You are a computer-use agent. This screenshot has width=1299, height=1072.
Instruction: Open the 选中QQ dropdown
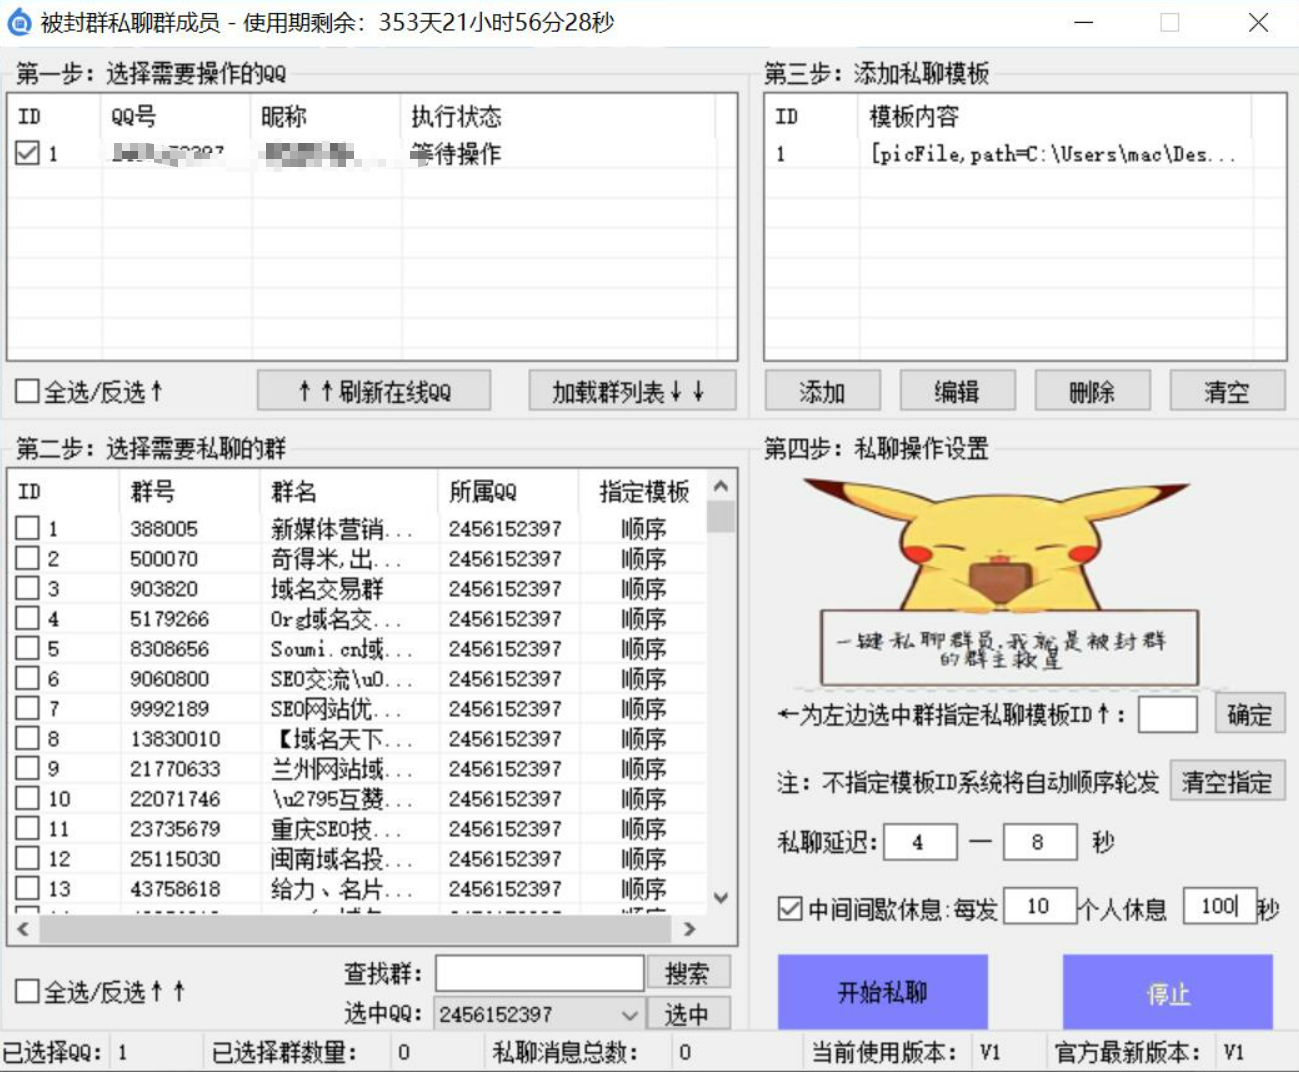[629, 1014]
